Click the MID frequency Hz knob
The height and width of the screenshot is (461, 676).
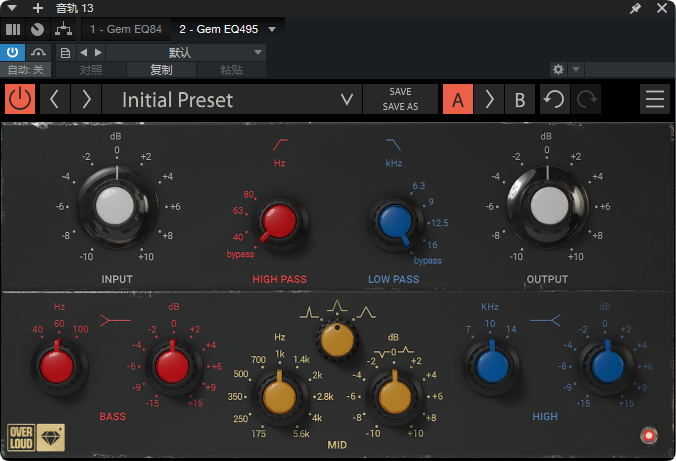(x=279, y=398)
